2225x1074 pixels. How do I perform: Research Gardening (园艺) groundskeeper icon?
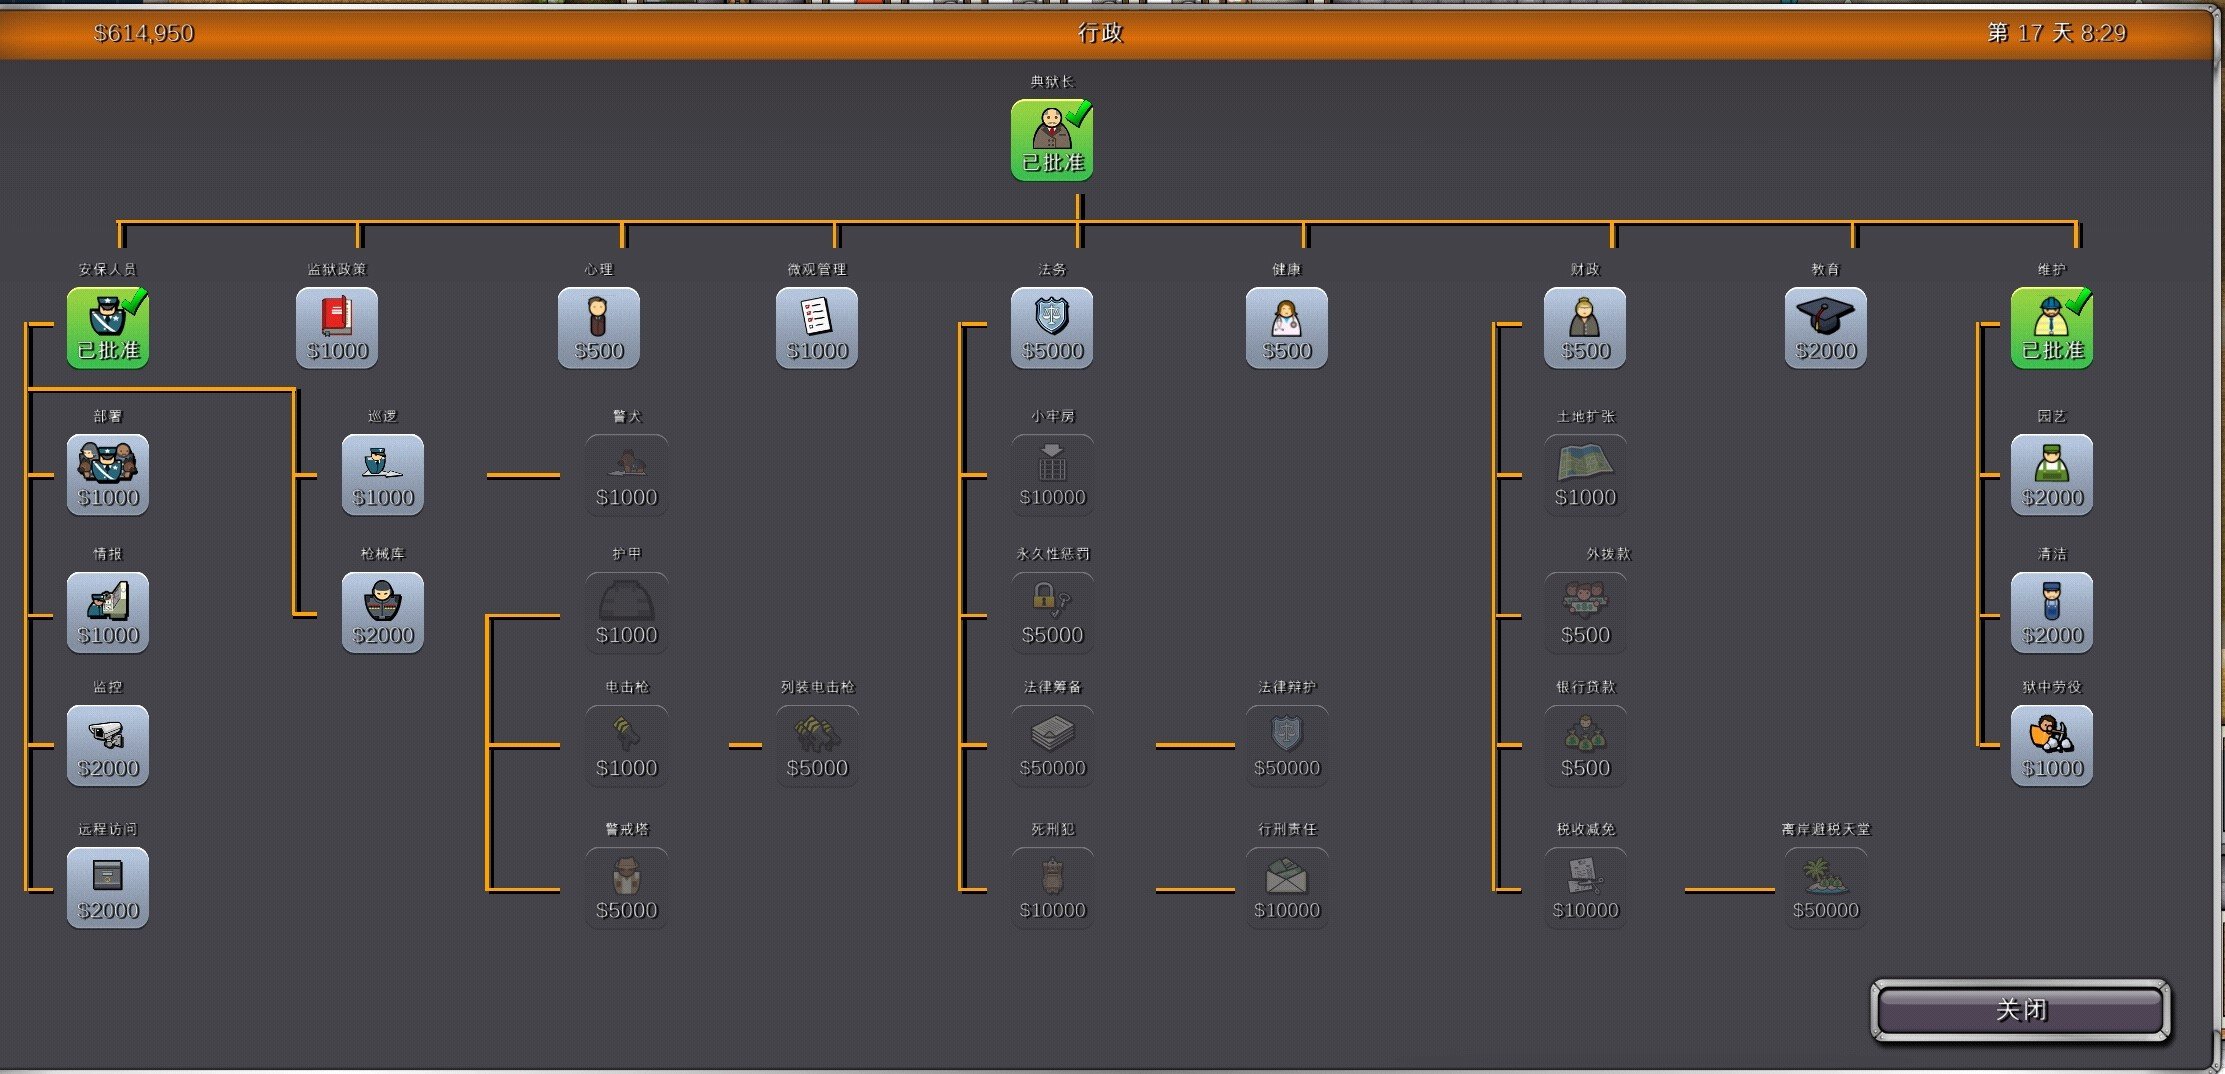coord(2051,475)
